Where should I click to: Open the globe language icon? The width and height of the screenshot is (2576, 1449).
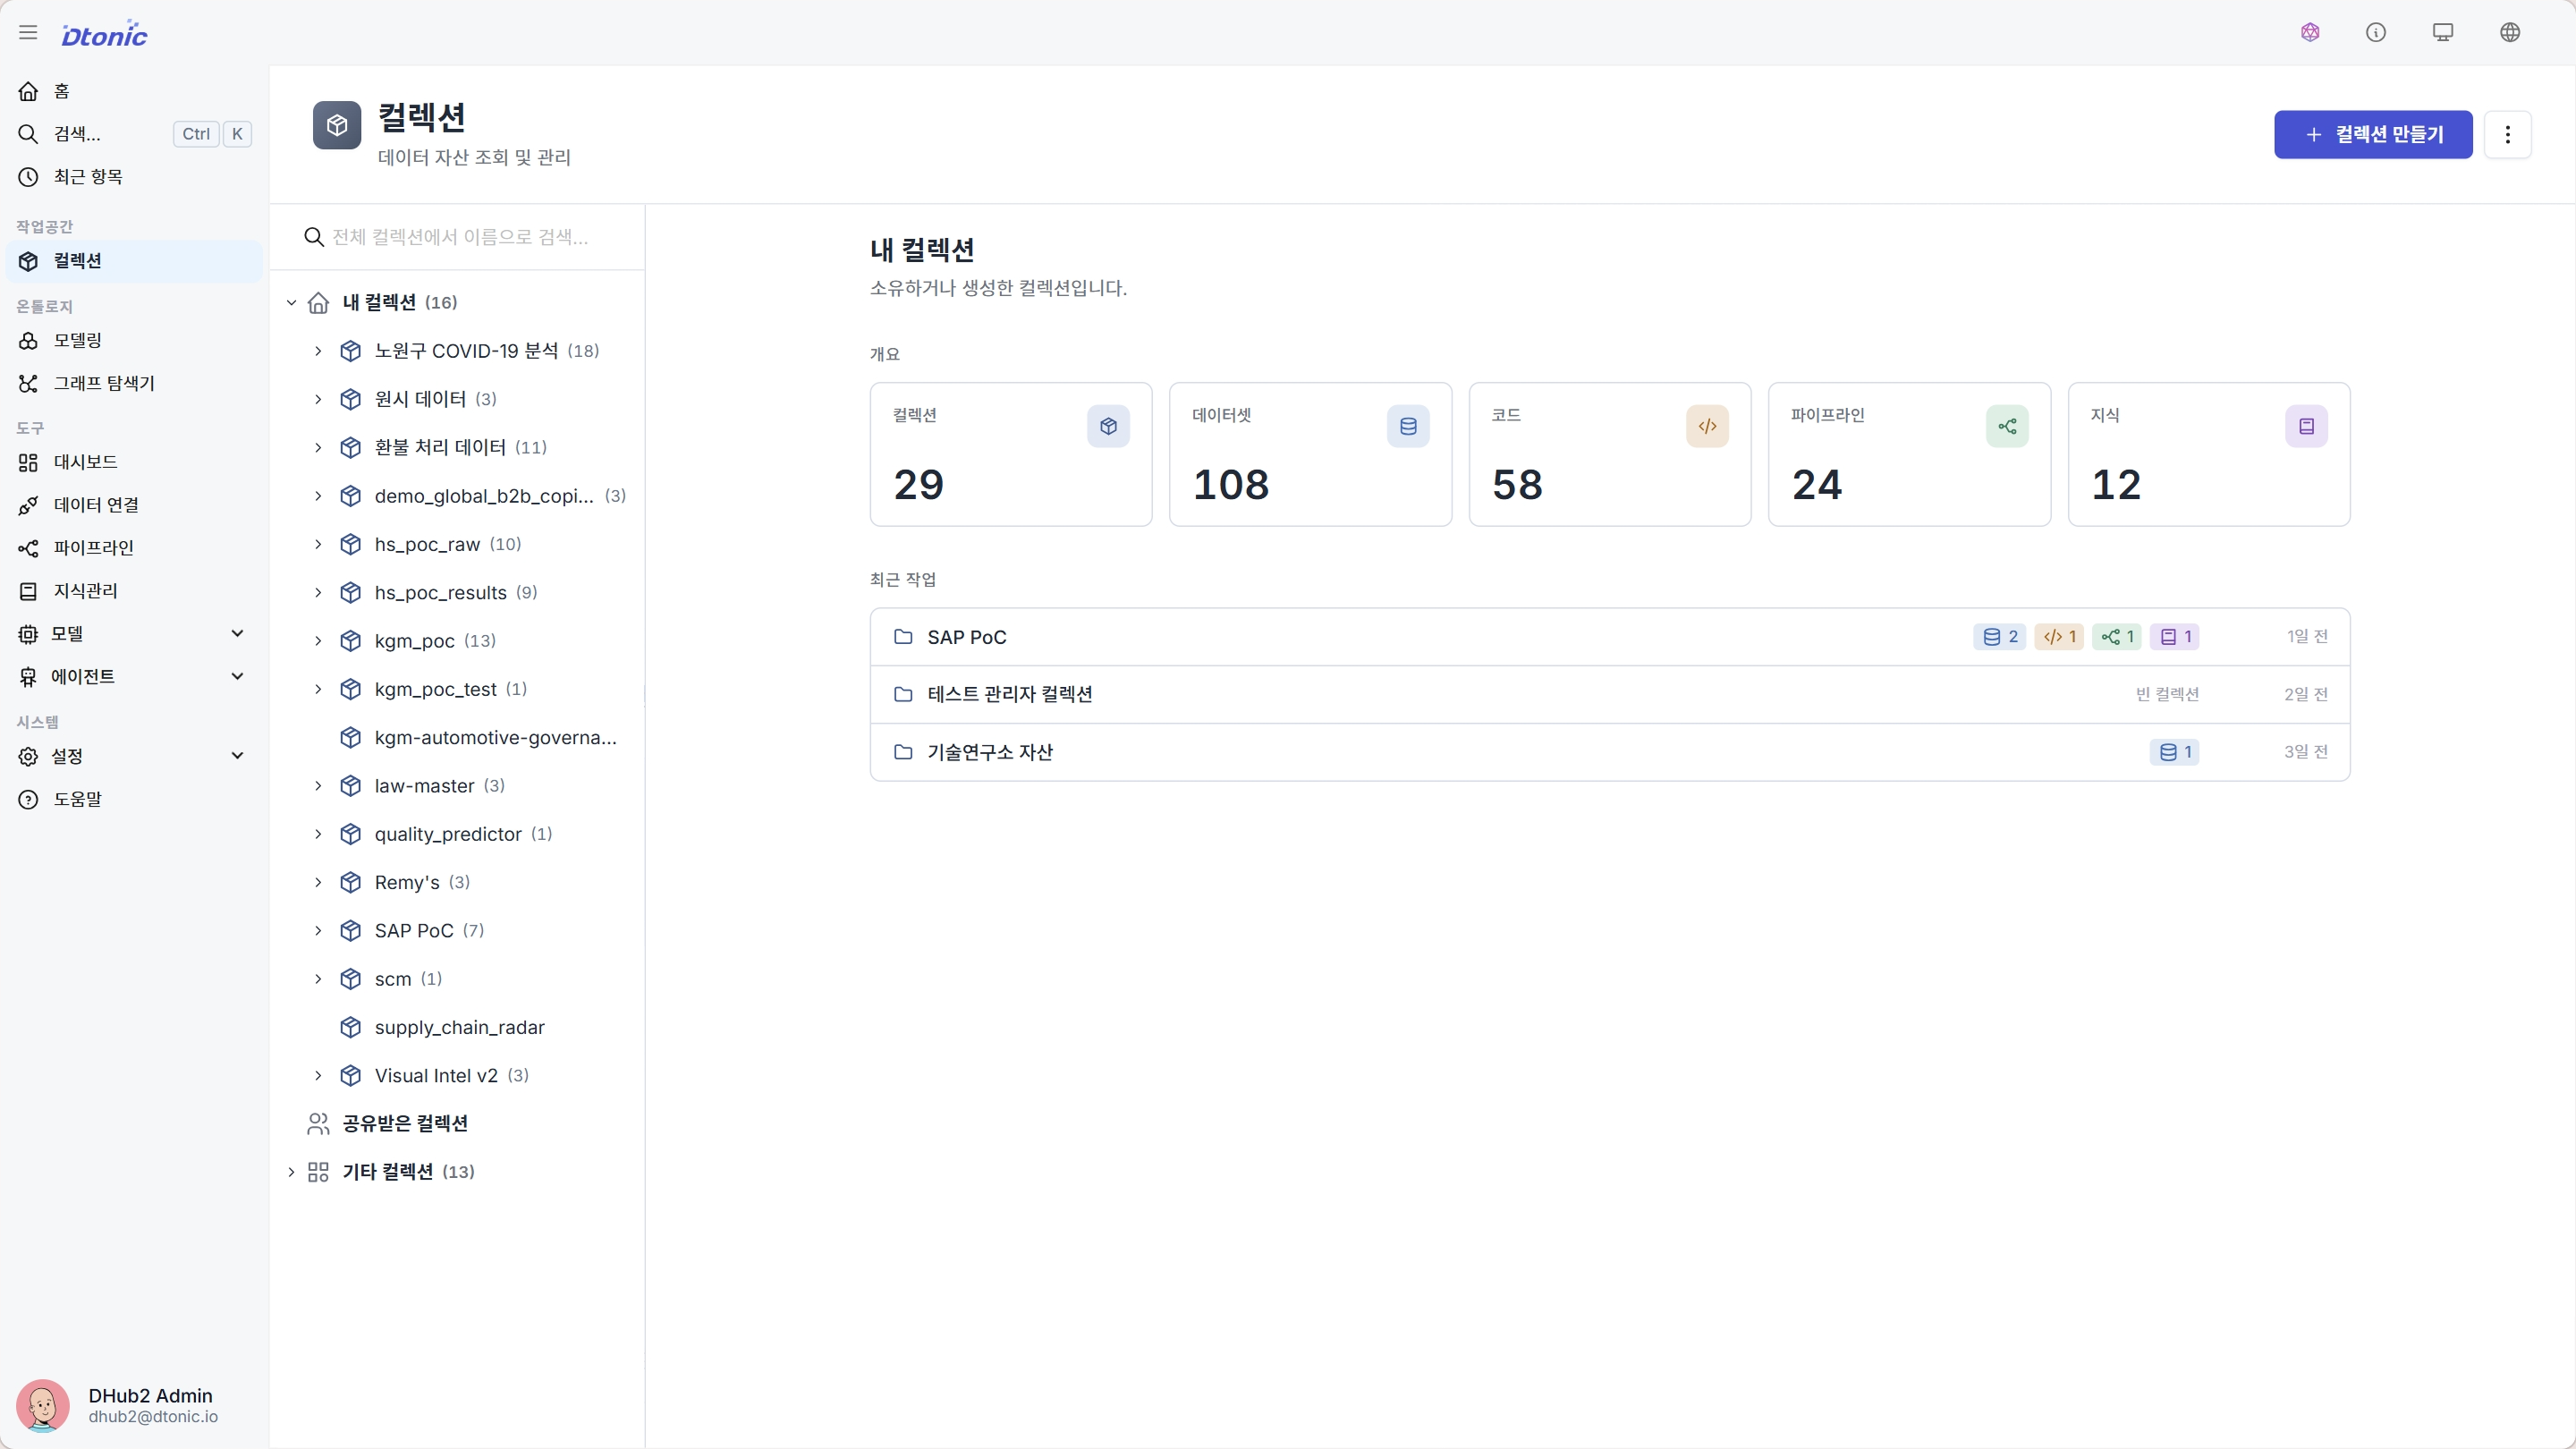2510,33
